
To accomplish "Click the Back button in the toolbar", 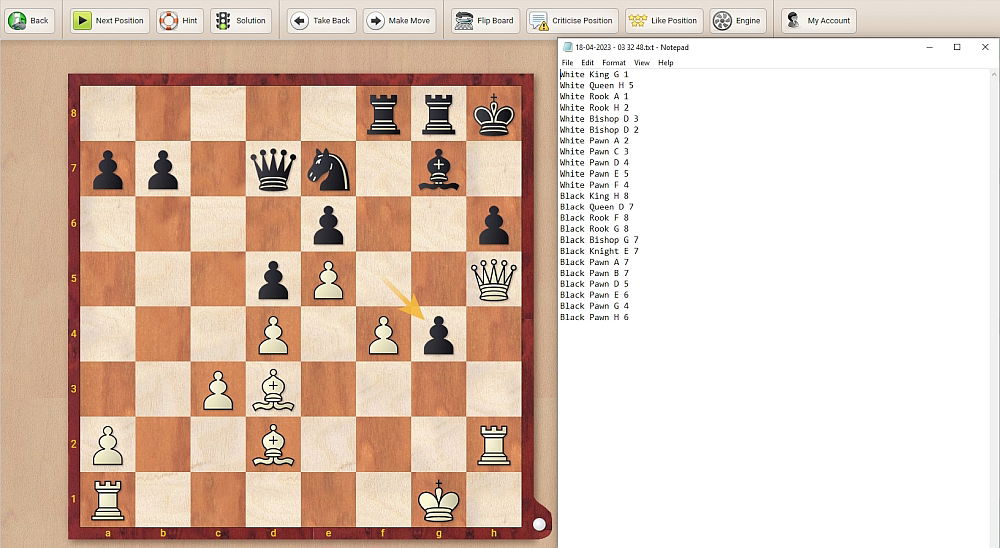I will (x=29, y=20).
